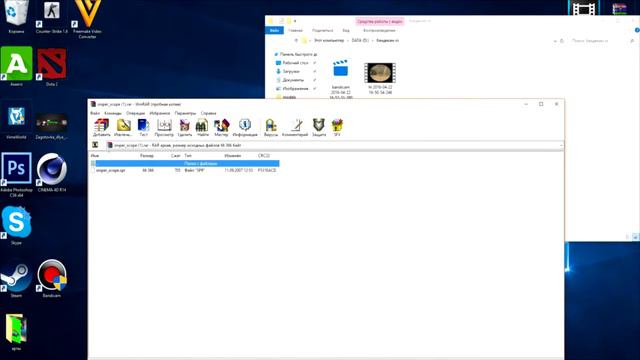
Task: Click 'DATA (D:)' breadcrumb in Explorer
Action: point(360,40)
